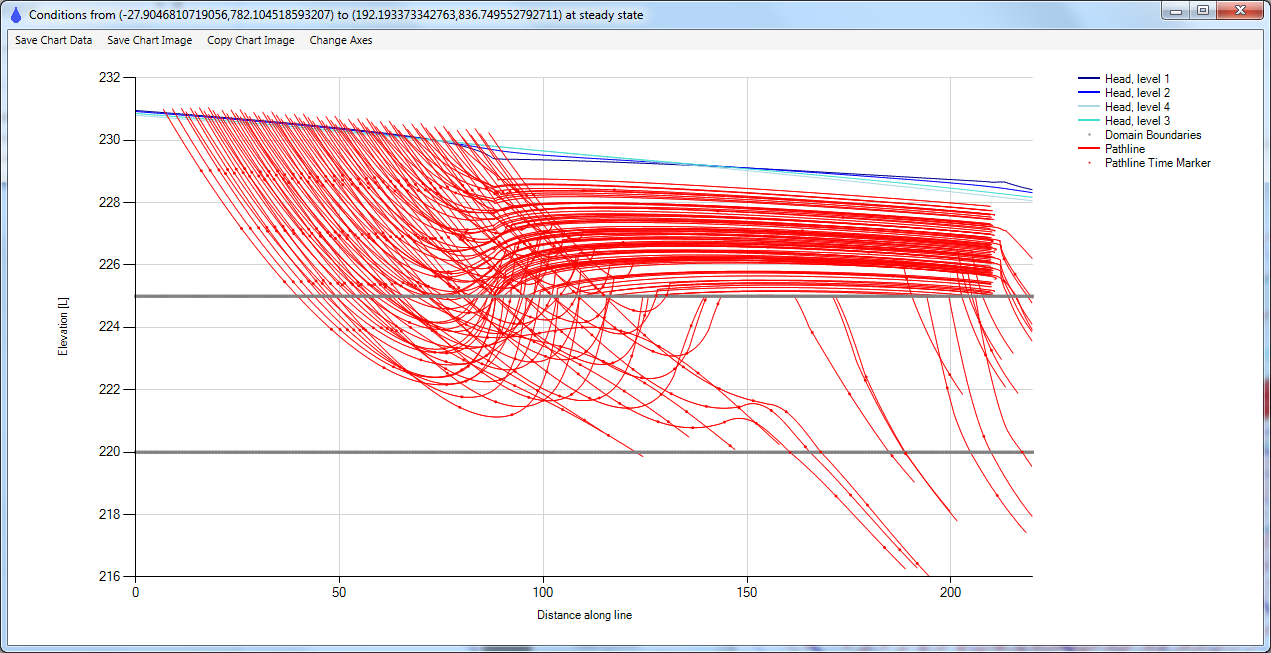Select the Head, level 4 legend entry

point(1136,107)
